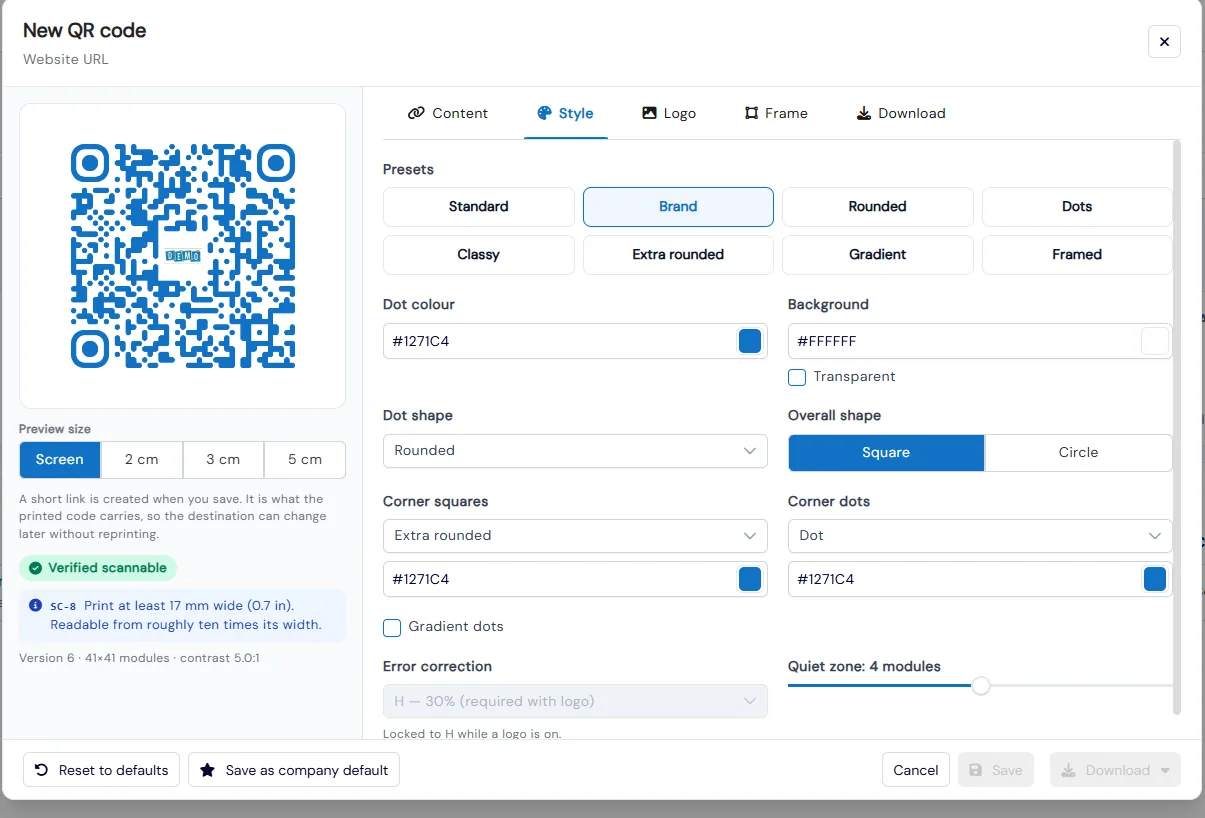The image size is (1205, 818).
Task: Click the Corner squares hex colour field
Action: coord(558,579)
